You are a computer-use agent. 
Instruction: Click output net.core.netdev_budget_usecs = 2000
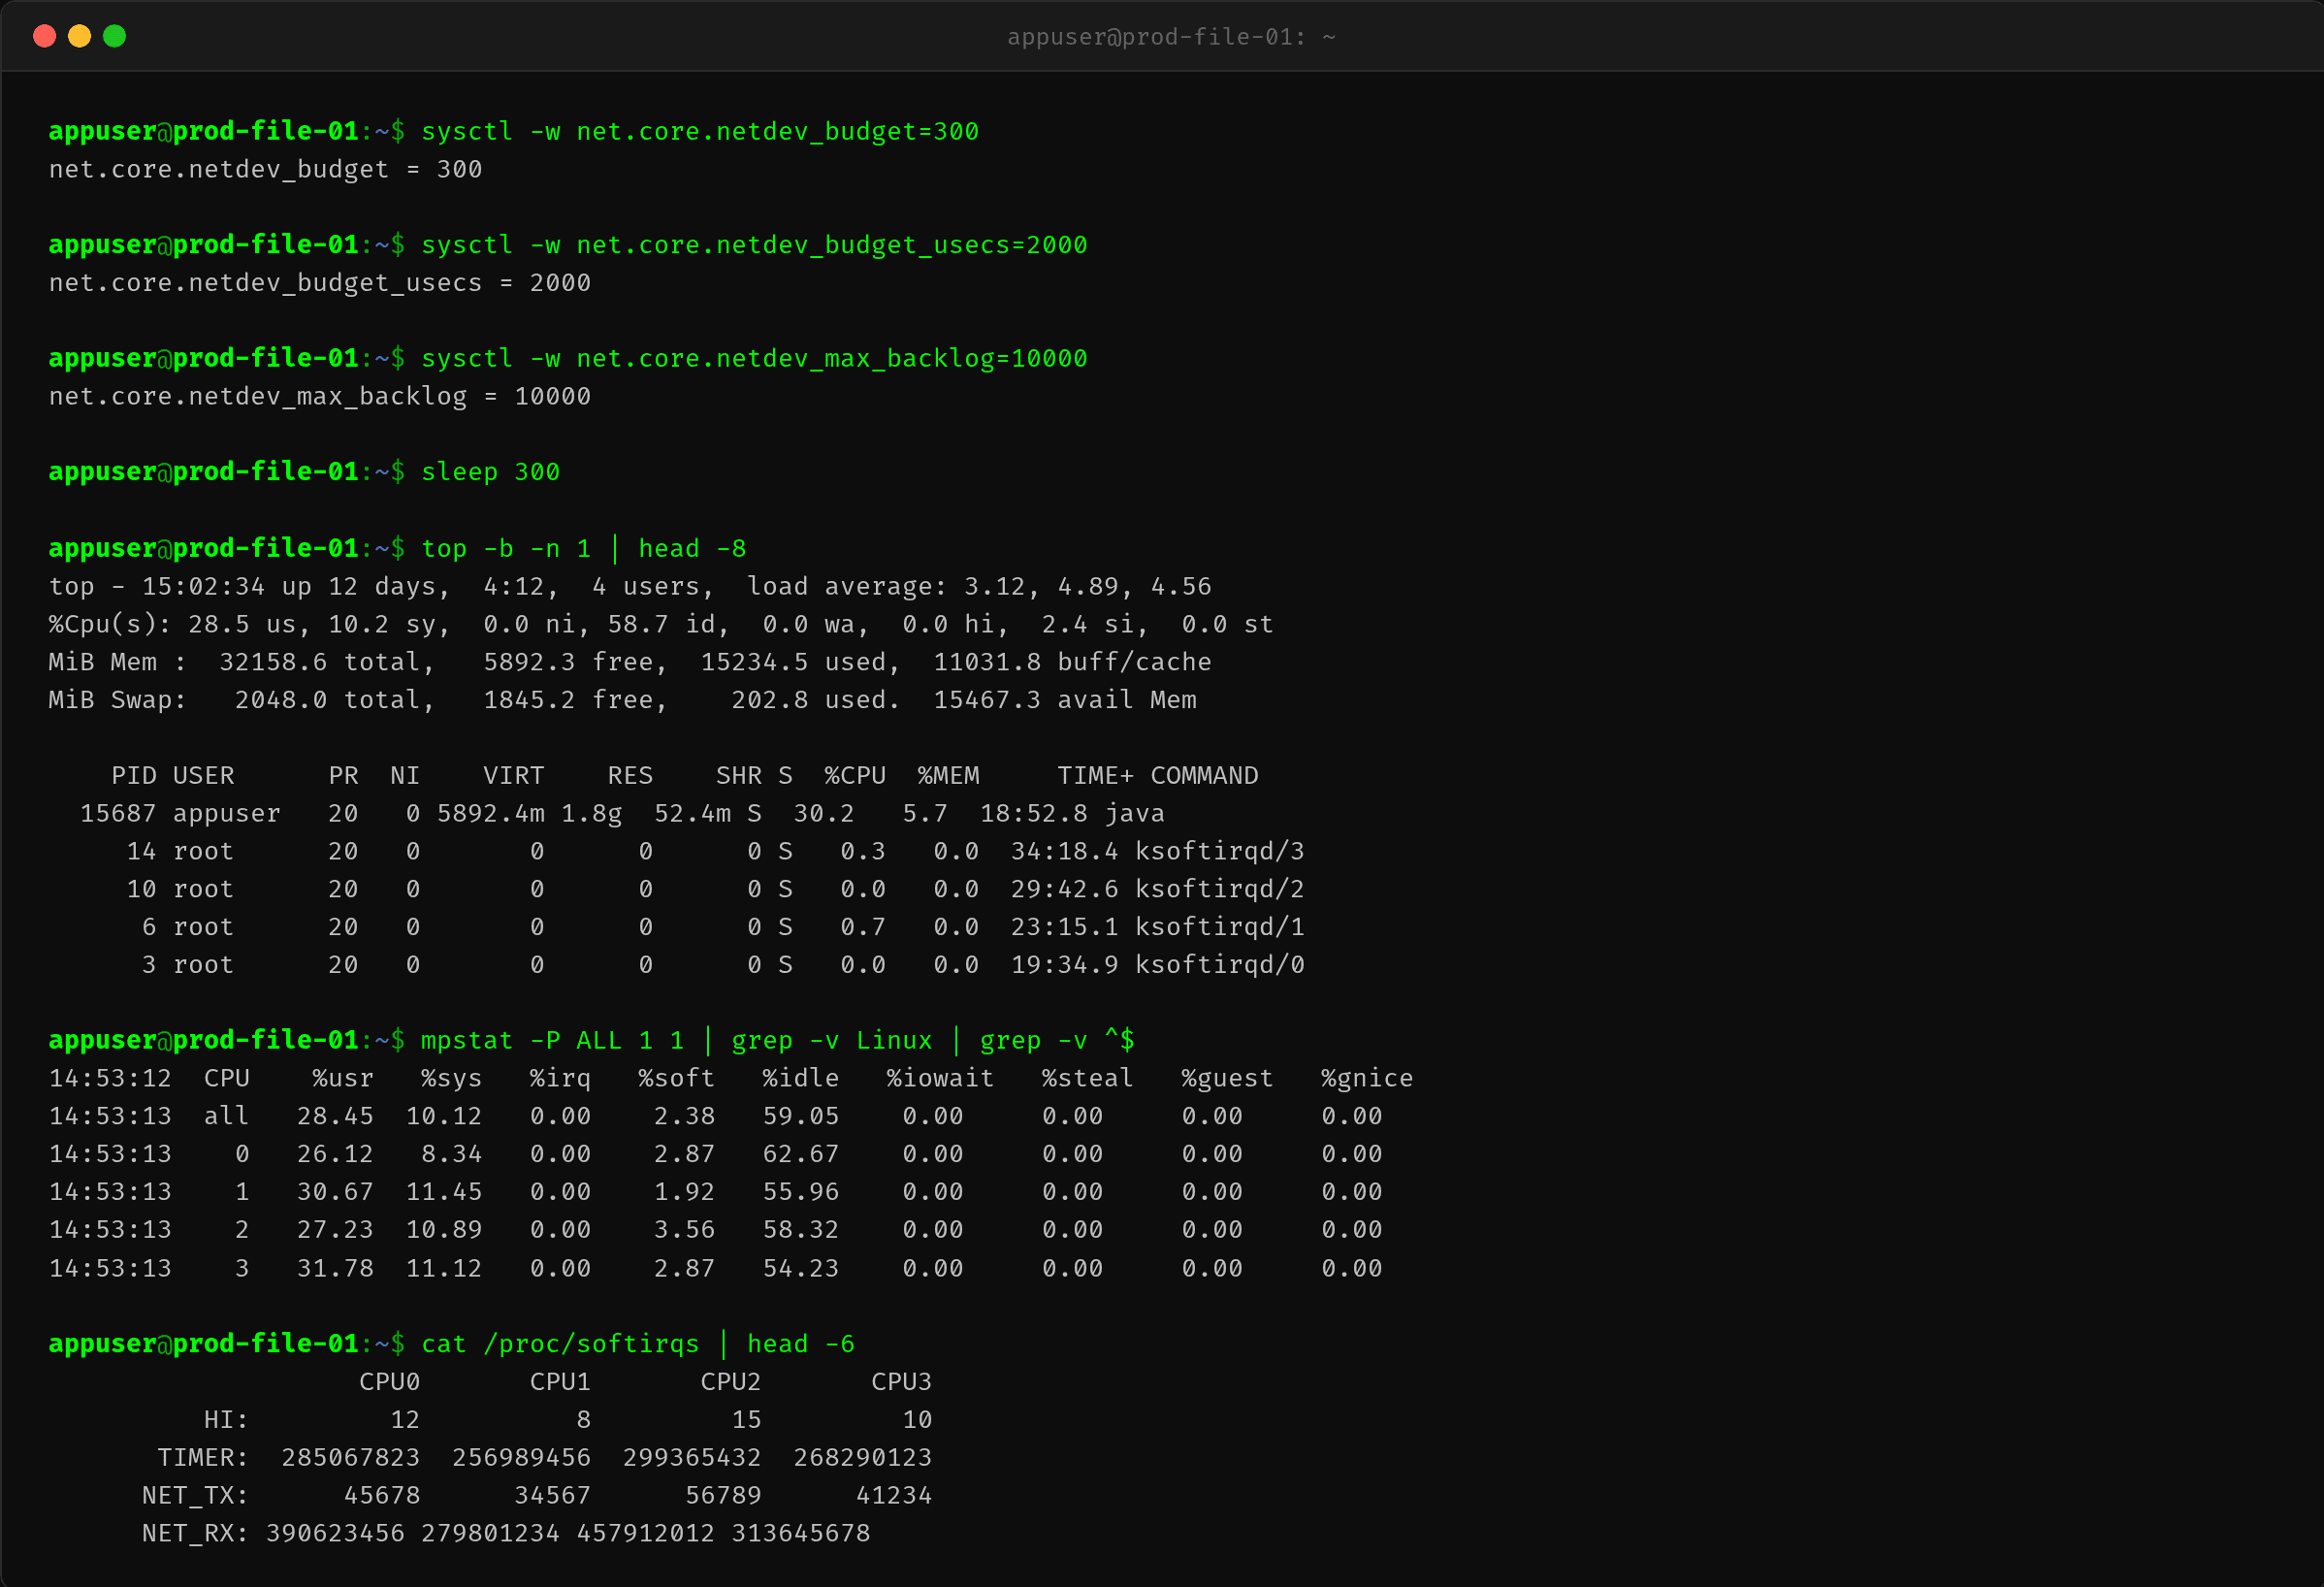pyautogui.click(x=320, y=283)
